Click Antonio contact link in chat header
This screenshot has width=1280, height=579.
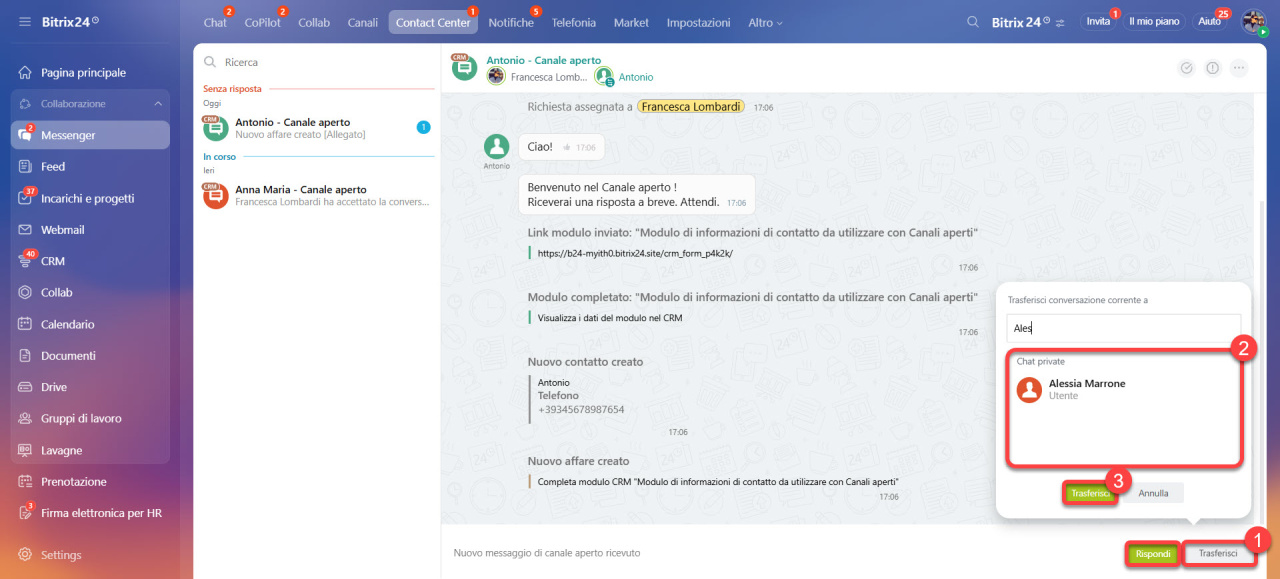pyautogui.click(x=635, y=77)
